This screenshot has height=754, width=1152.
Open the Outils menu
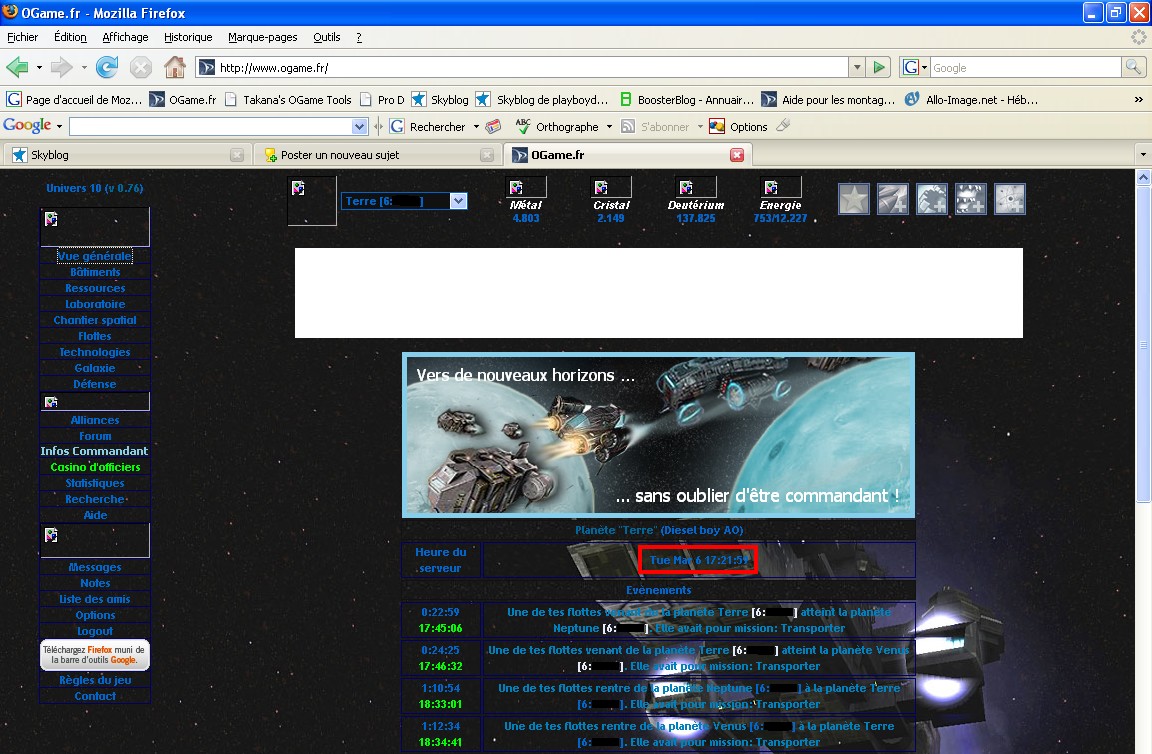(326, 37)
